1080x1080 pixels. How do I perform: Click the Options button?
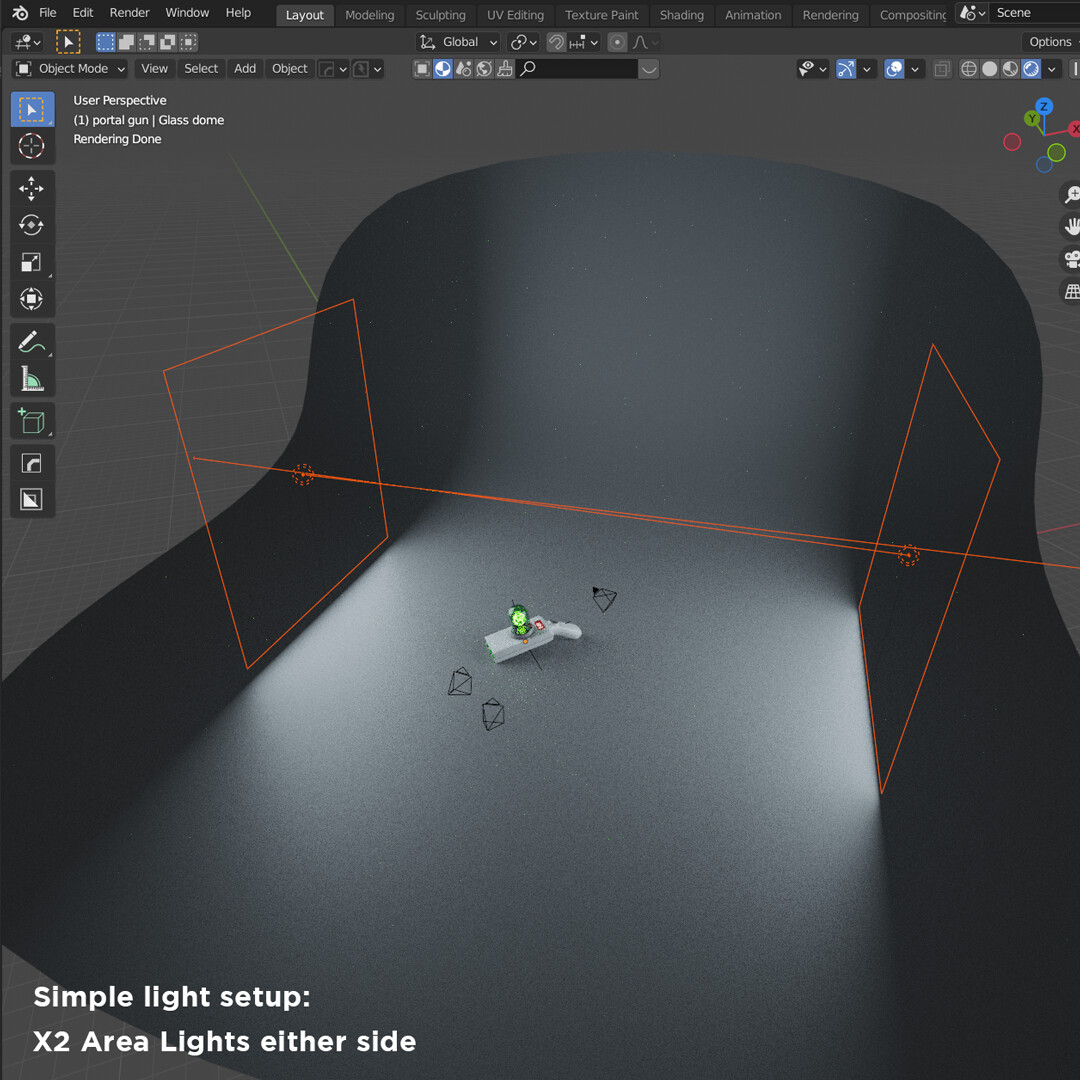coord(1050,42)
